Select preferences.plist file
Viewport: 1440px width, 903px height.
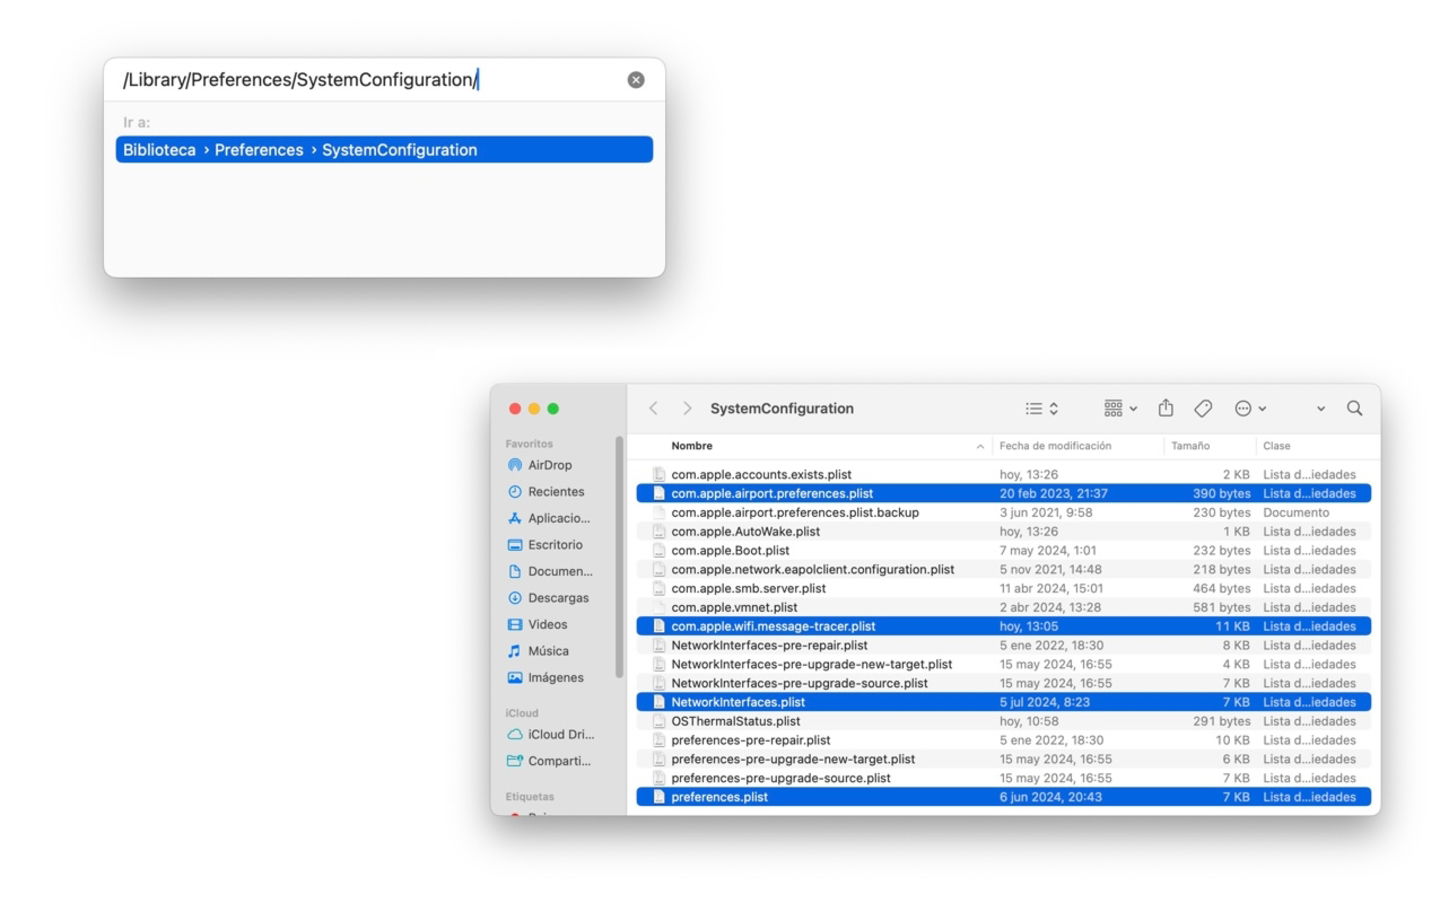click(1003, 798)
